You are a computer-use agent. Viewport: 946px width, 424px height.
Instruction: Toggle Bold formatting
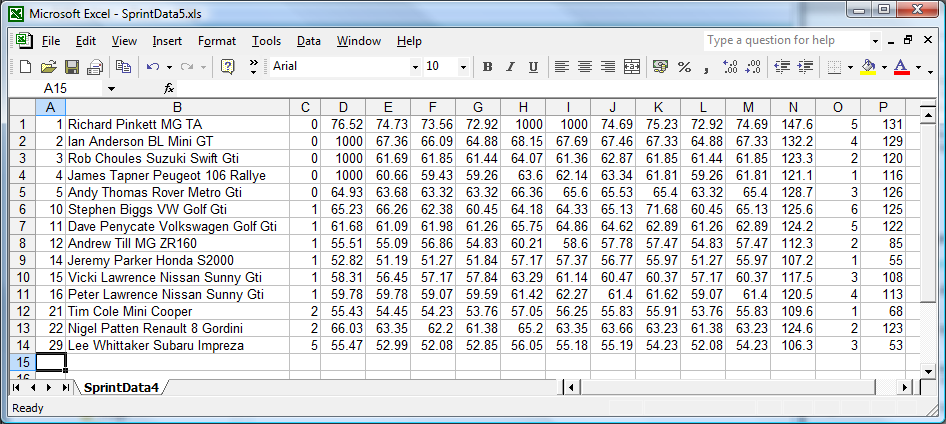[x=487, y=66]
